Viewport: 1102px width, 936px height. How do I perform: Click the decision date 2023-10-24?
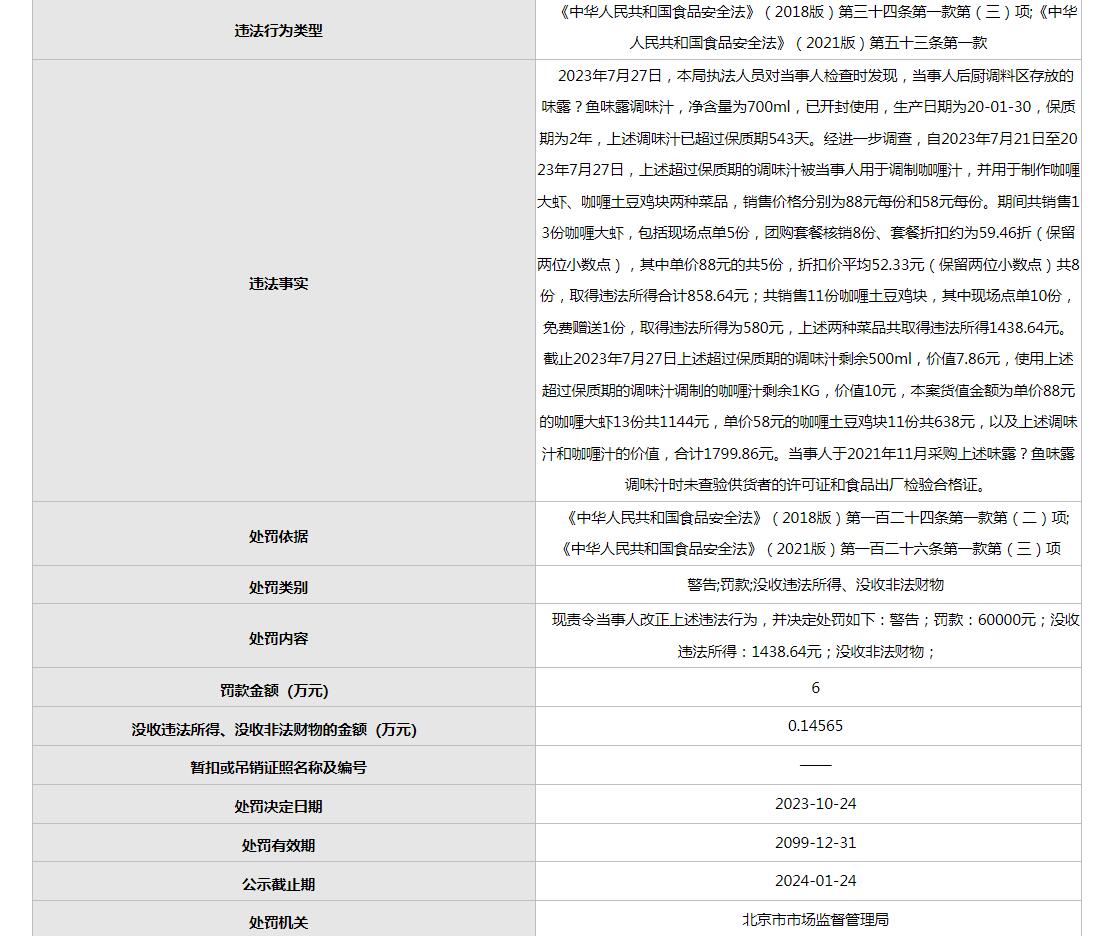click(815, 804)
